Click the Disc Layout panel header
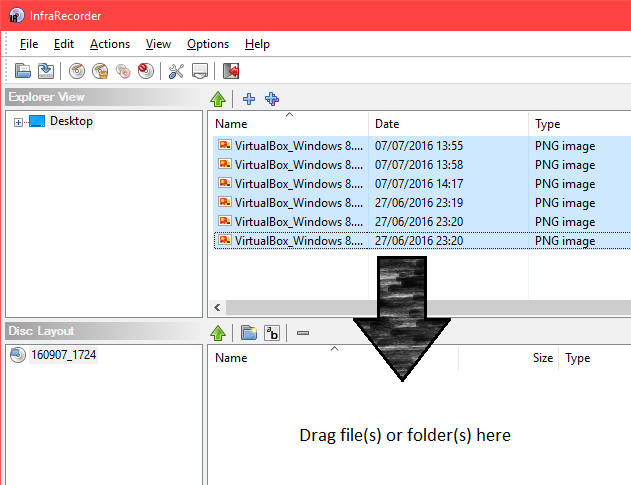Image resolution: width=631 pixels, height=485 pixels. point(105,331)
